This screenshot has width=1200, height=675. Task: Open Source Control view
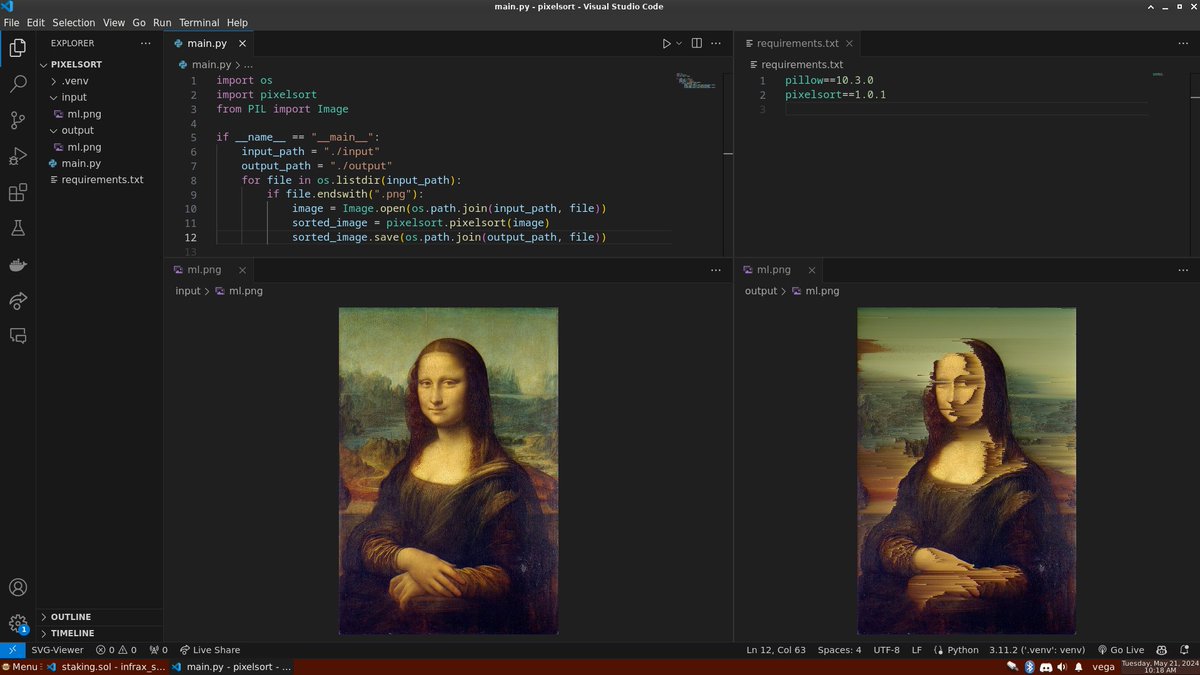[x=18, y=120]
